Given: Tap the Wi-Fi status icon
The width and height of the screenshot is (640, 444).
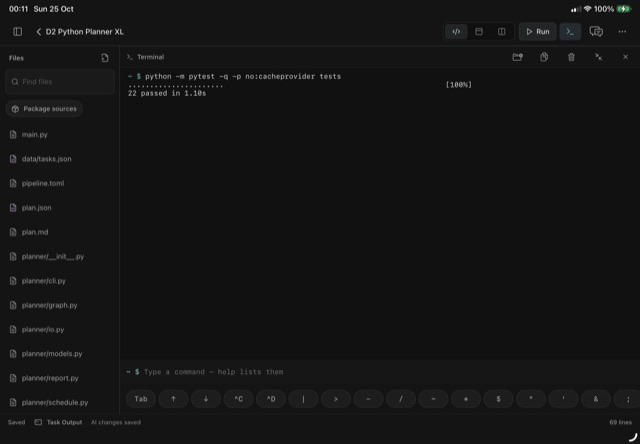Looking at the screenshot, I should (587, 9).
